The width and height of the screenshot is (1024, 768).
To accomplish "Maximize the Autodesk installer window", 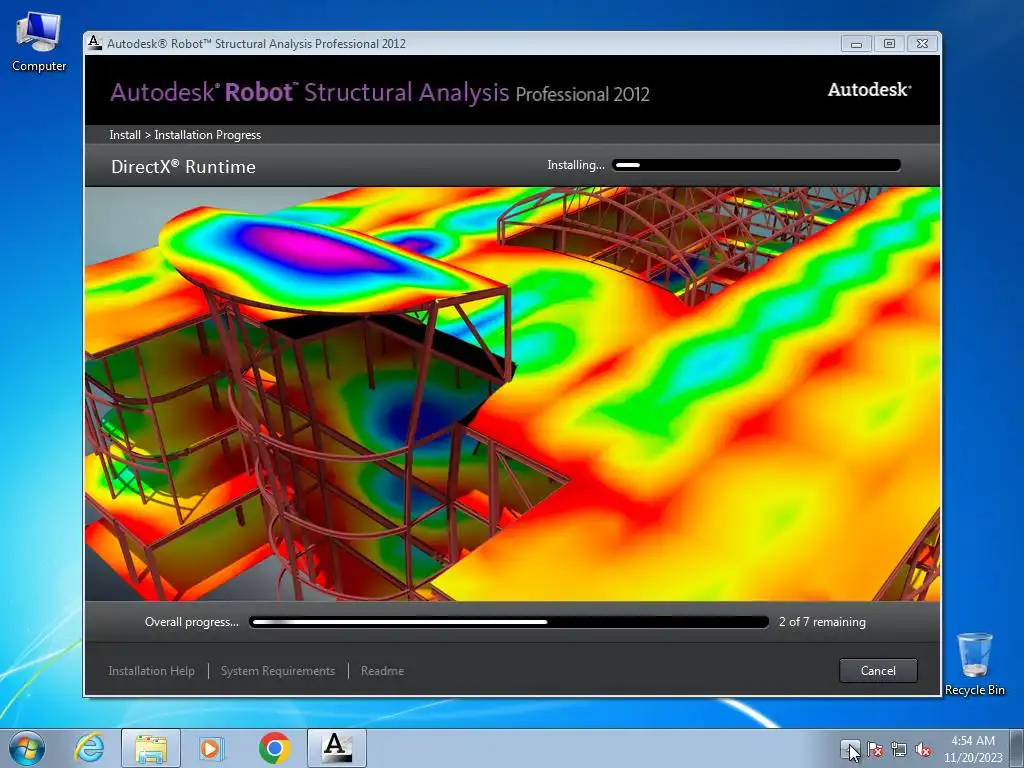I will coord(889,44).
